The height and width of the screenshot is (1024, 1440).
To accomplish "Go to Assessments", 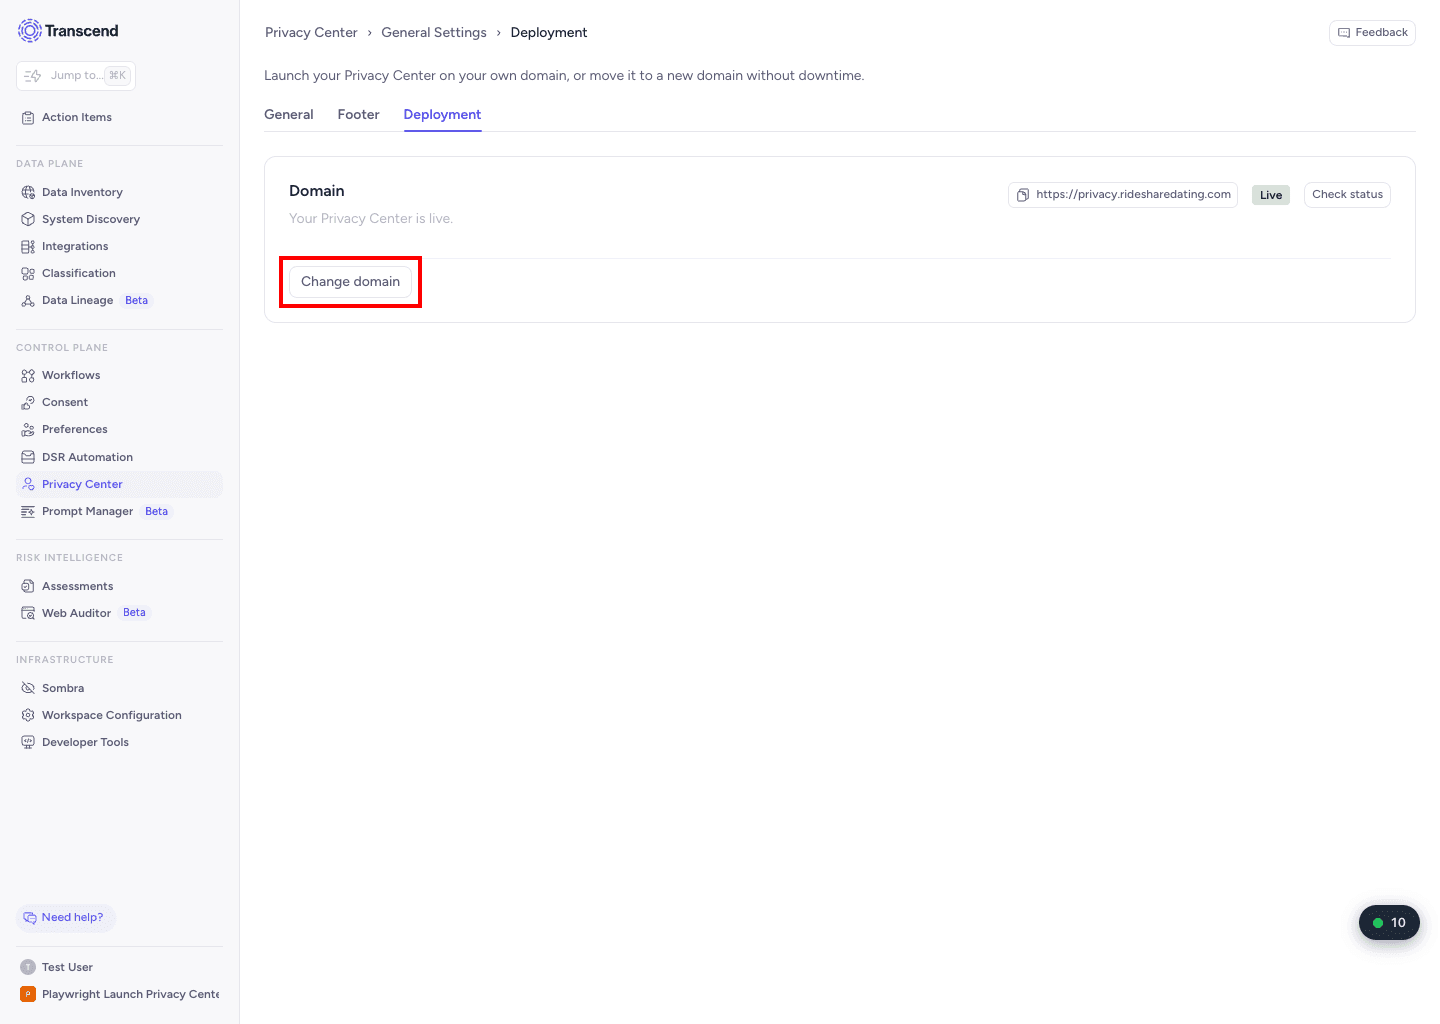I will coord(119,586).
